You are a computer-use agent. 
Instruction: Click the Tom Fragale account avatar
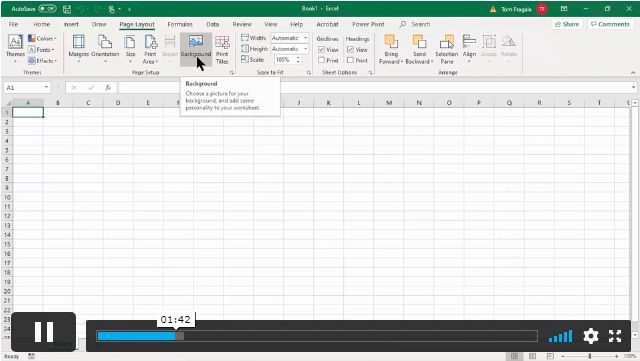(x=542, y=9)
